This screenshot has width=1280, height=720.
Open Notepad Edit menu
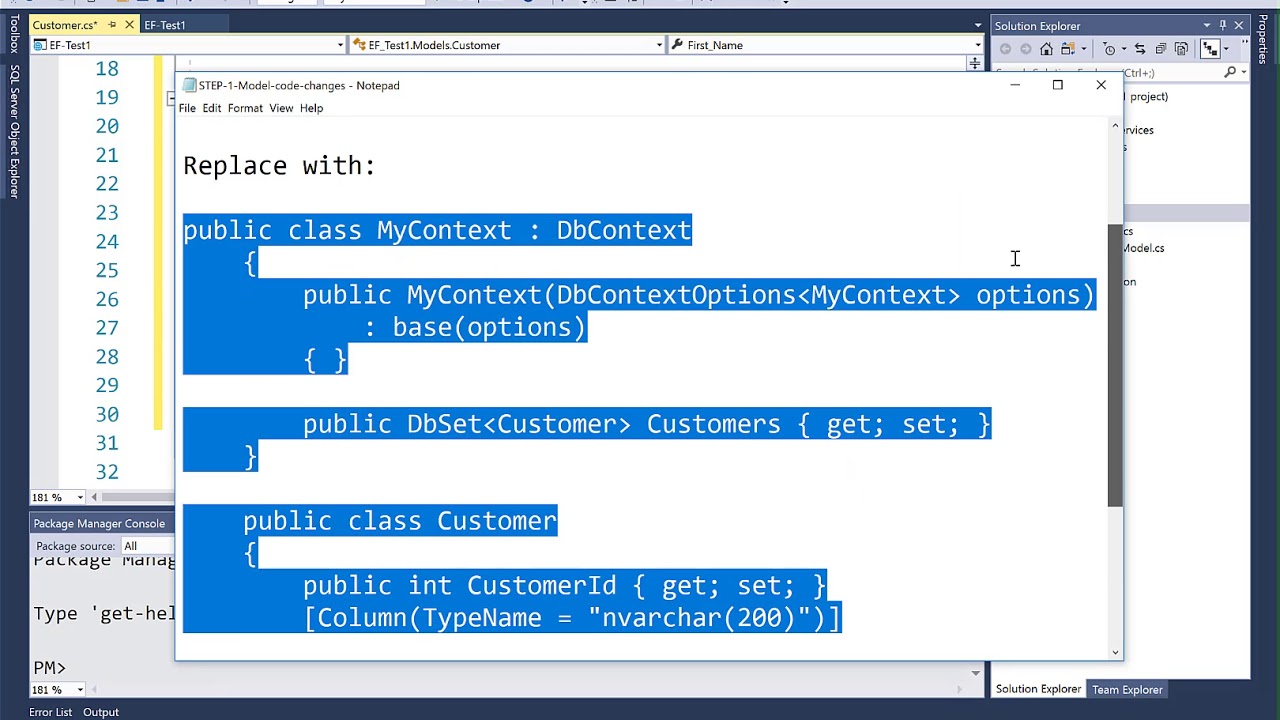click(212, 108)
